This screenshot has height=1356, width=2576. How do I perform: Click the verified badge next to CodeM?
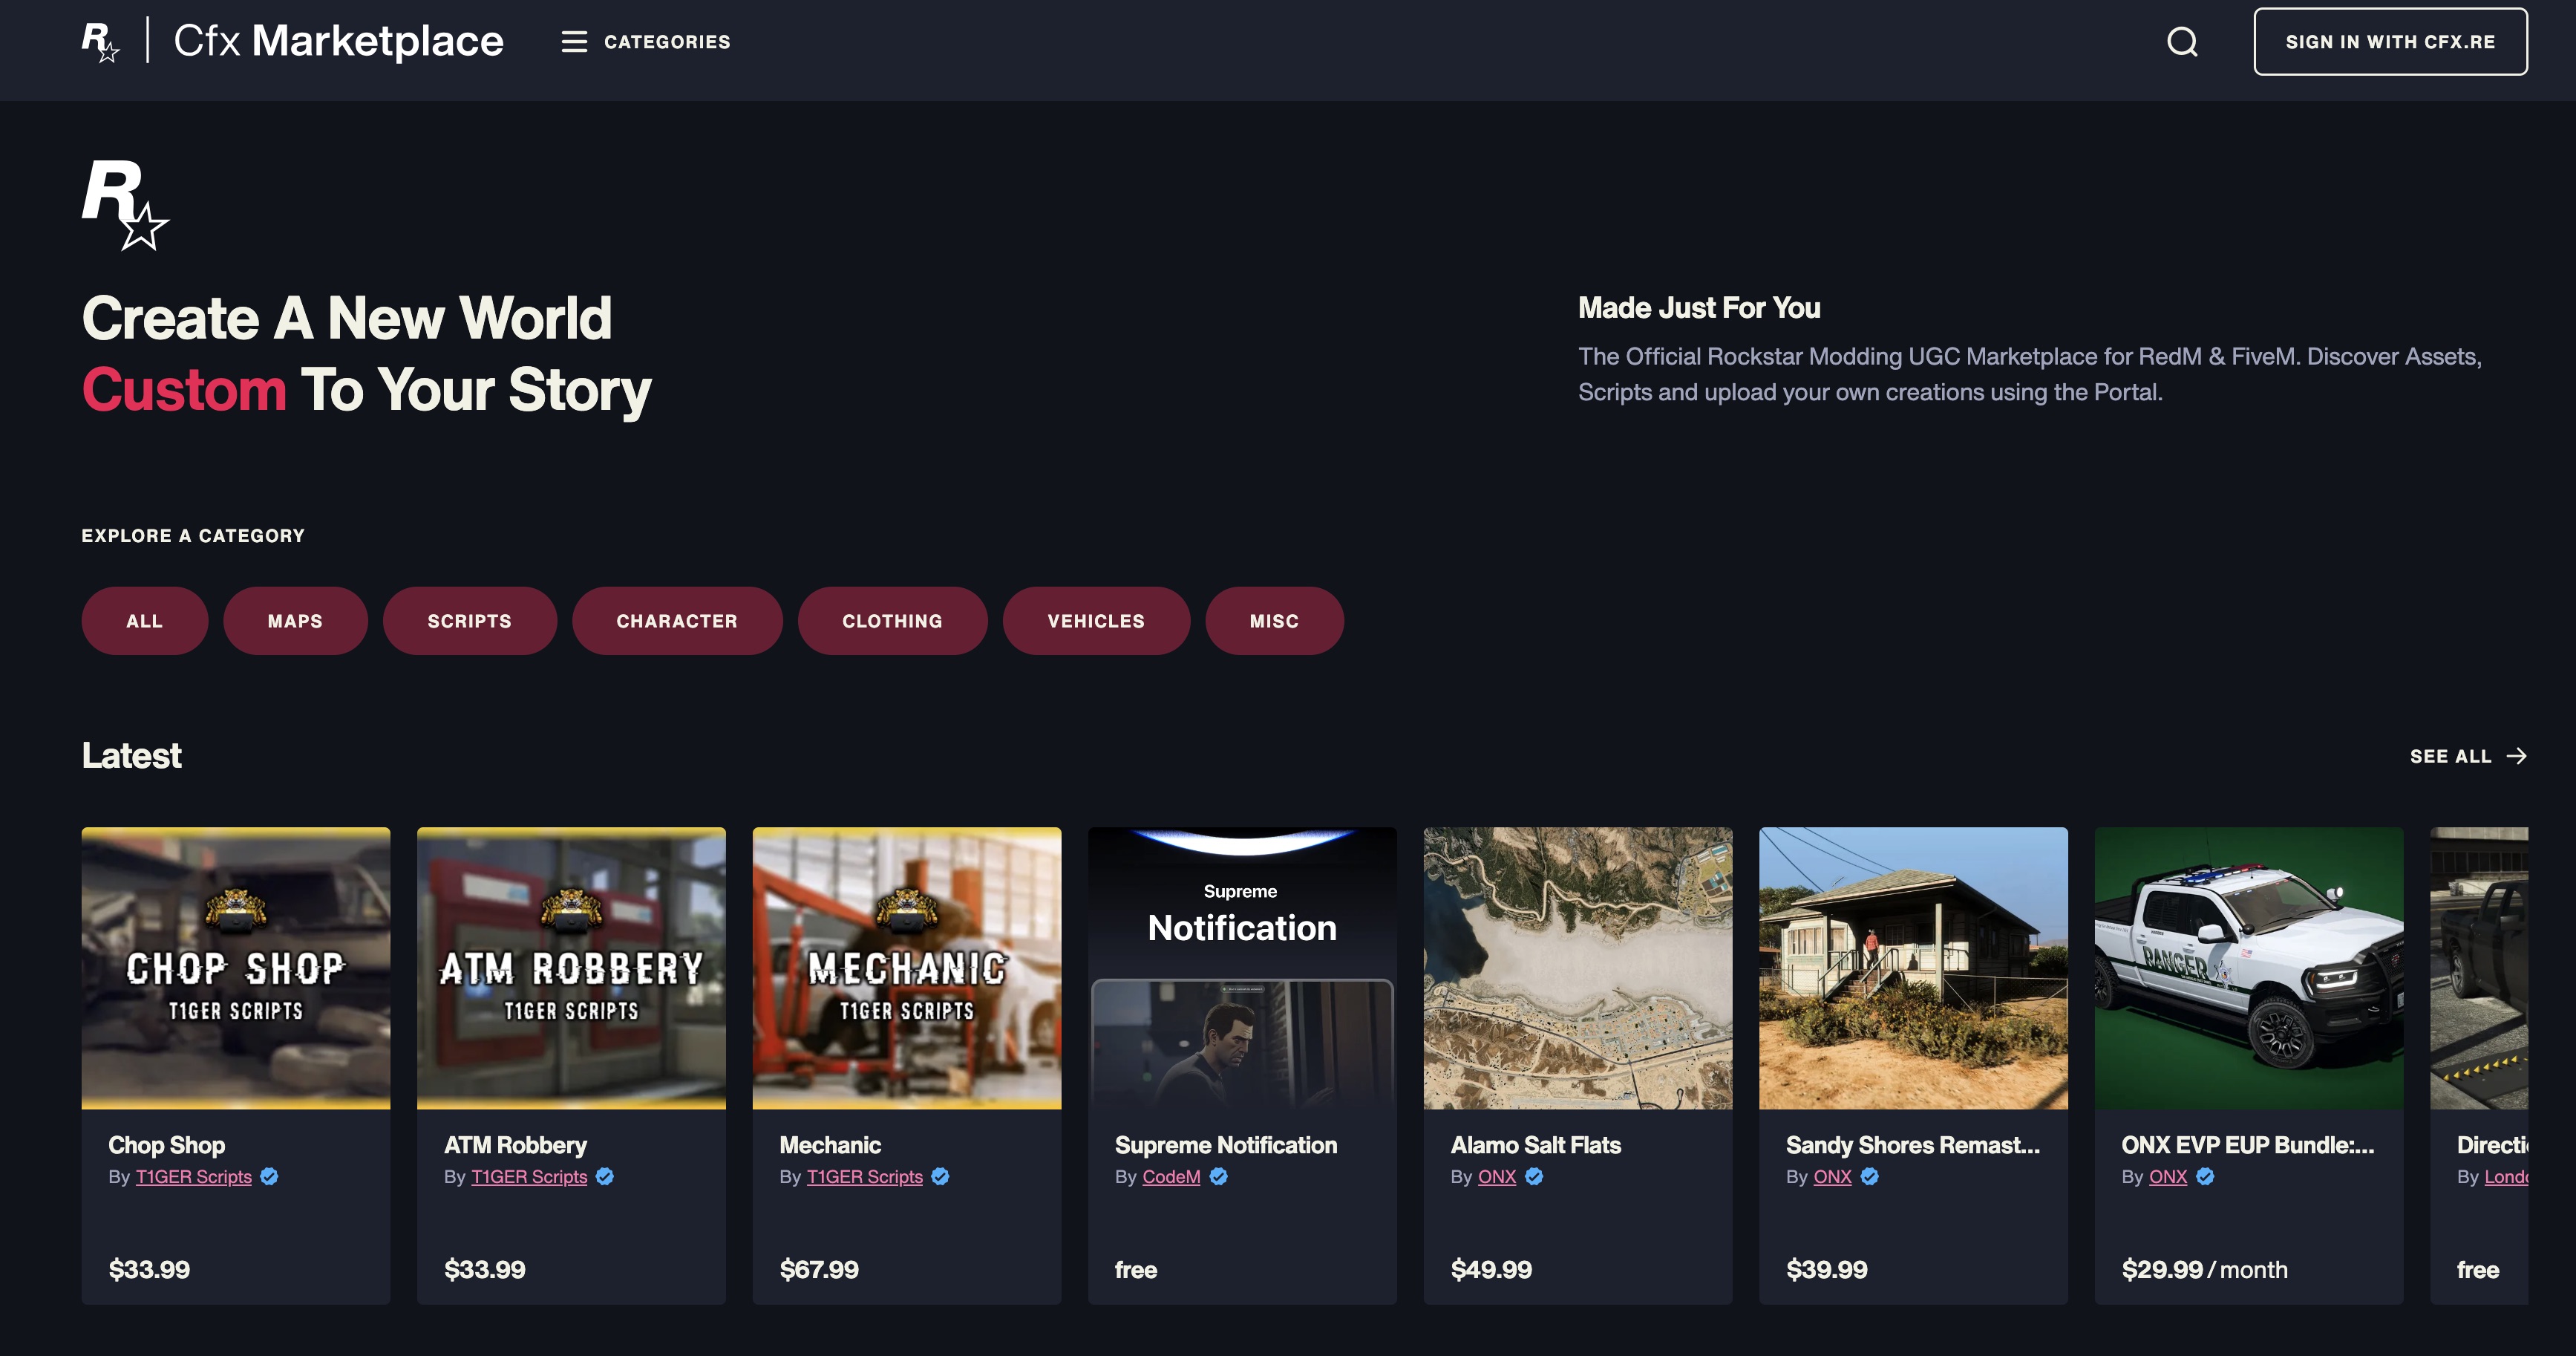pos(1218,1177)
